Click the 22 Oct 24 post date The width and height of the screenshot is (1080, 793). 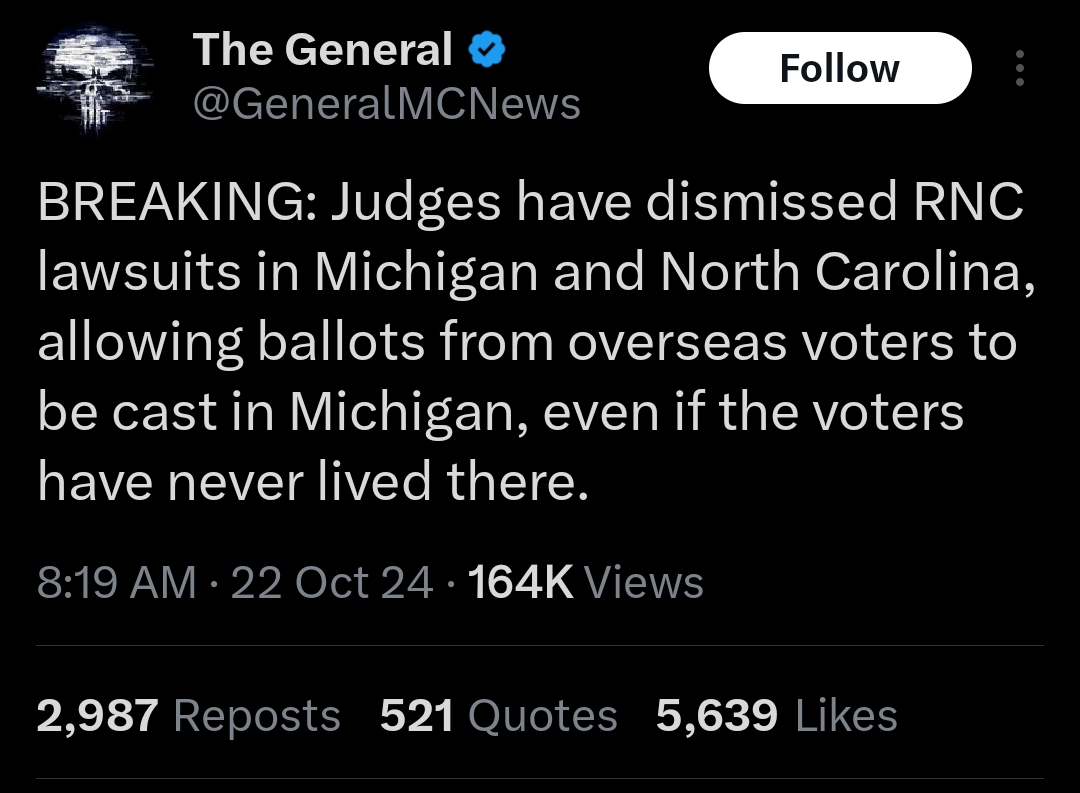point(332,583)
